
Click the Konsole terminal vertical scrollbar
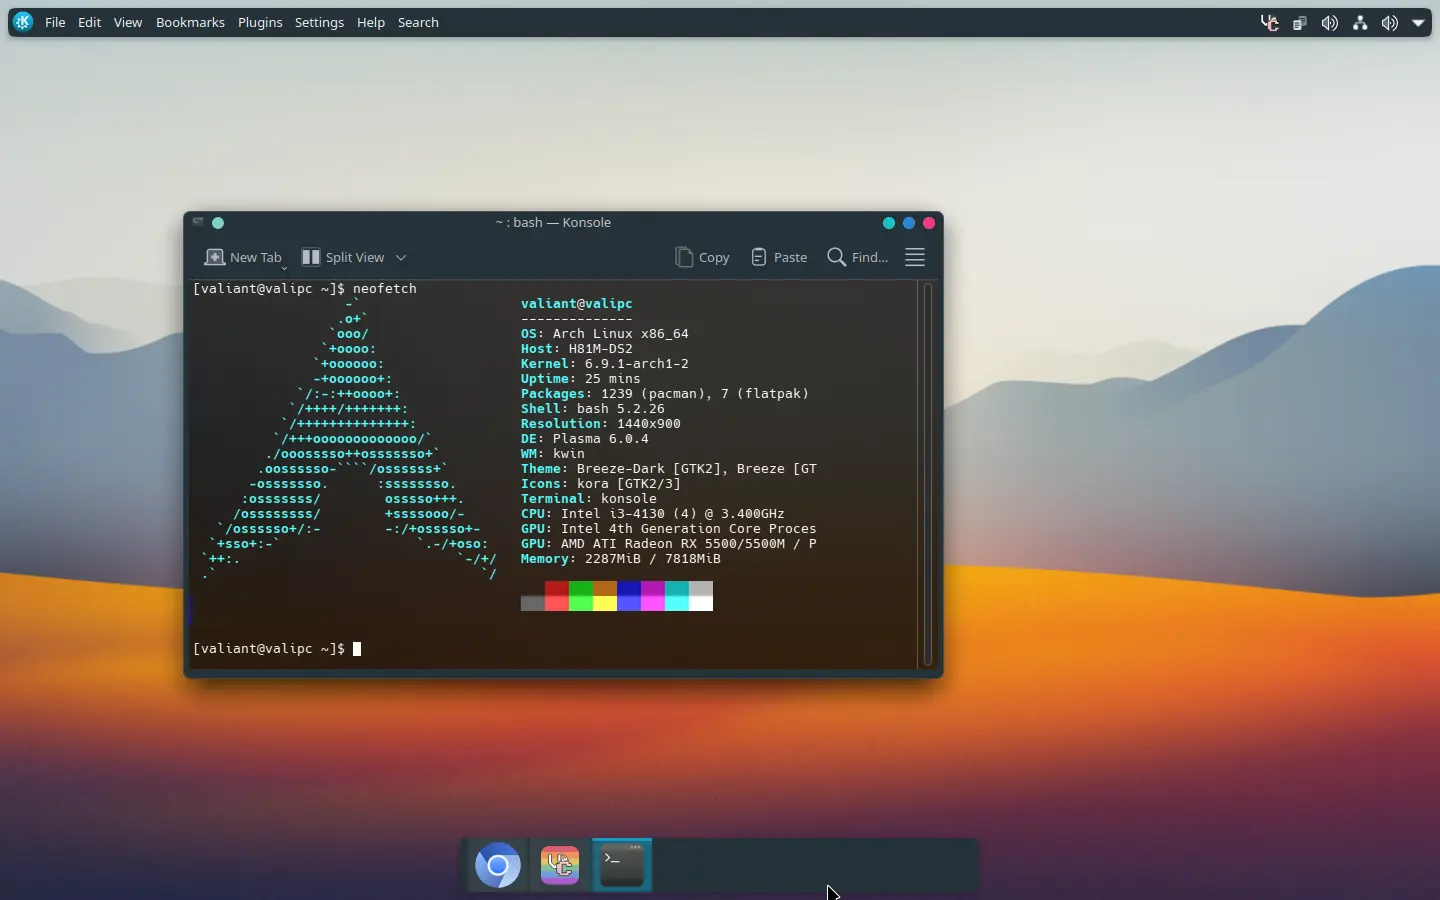click(928, 474)
